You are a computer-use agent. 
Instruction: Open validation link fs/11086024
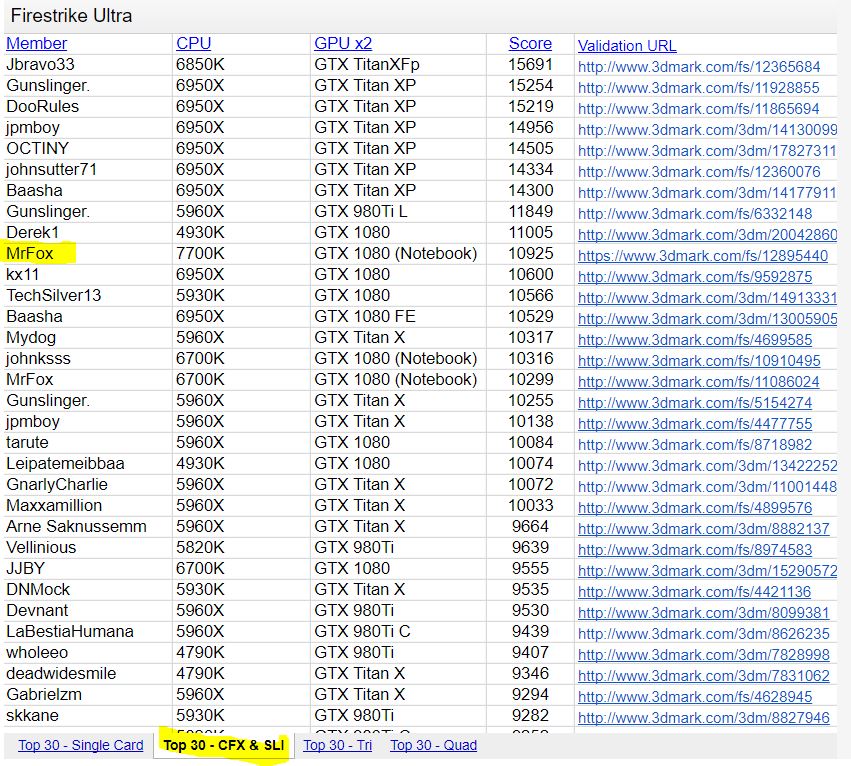[x=698, y=382]
